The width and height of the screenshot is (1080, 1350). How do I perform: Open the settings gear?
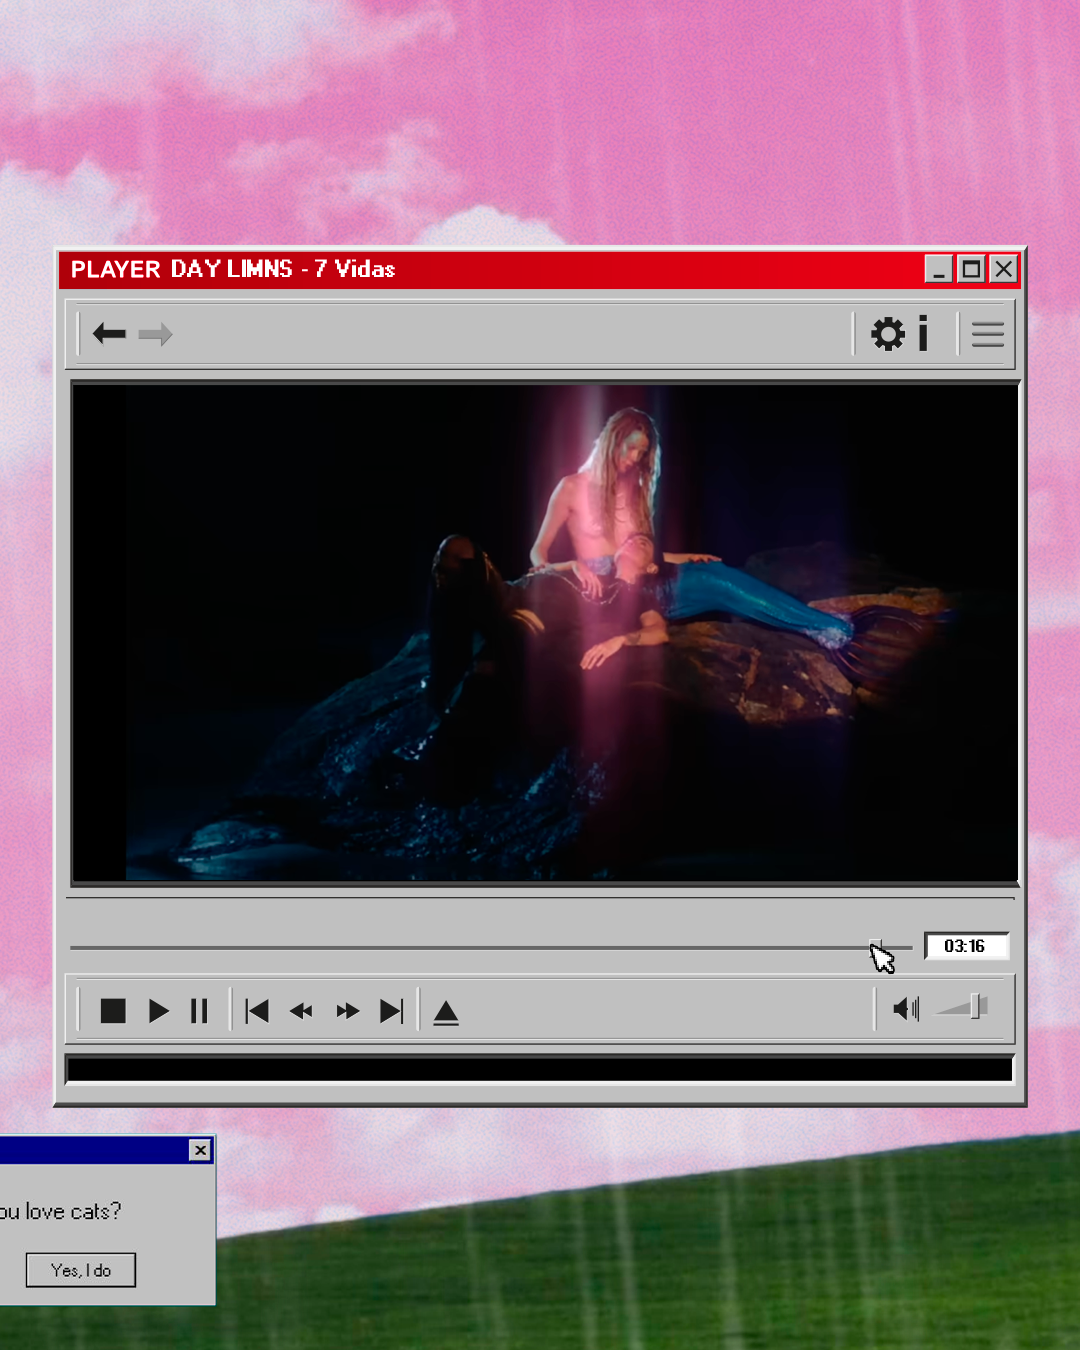coord(888,334)
